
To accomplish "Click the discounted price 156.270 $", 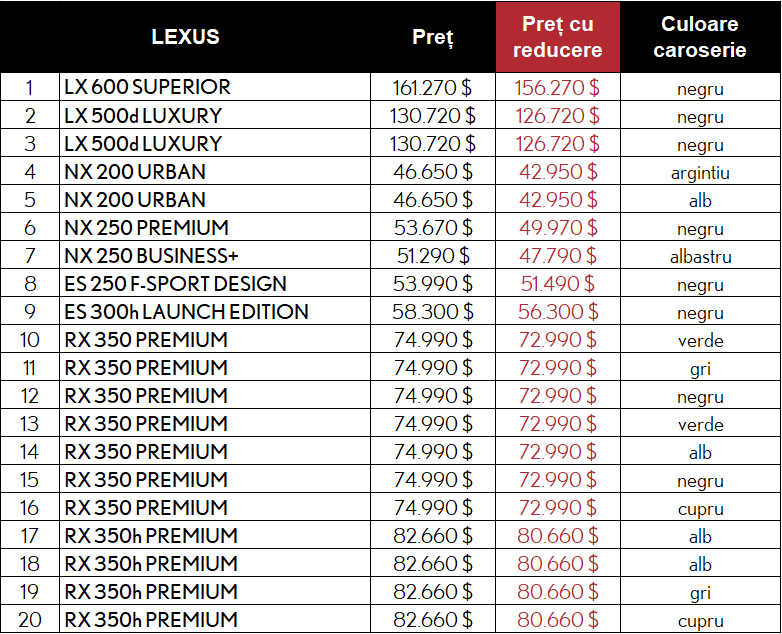I will click(x=557, y=87).
